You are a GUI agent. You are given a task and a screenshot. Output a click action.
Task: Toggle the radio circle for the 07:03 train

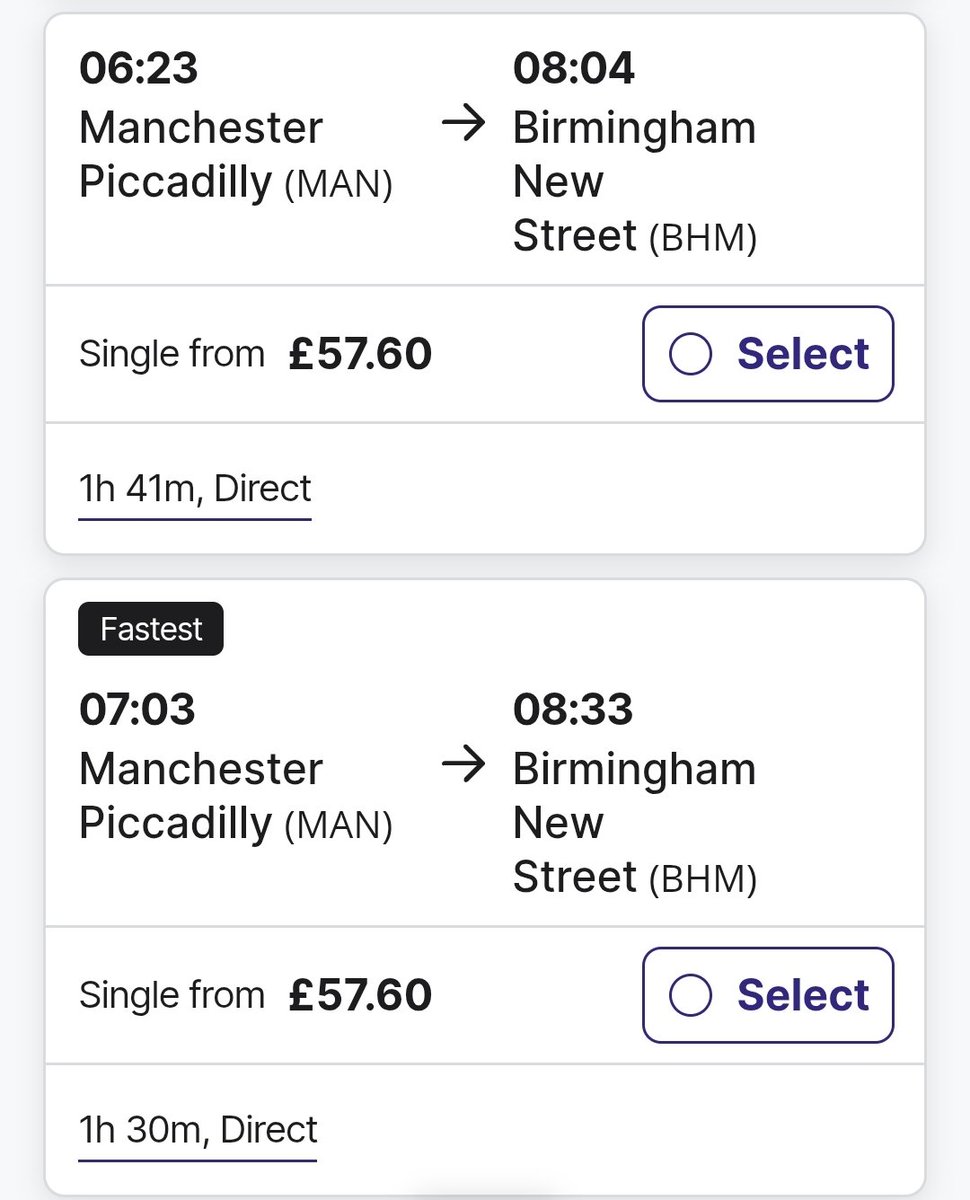tap(690, 995)
